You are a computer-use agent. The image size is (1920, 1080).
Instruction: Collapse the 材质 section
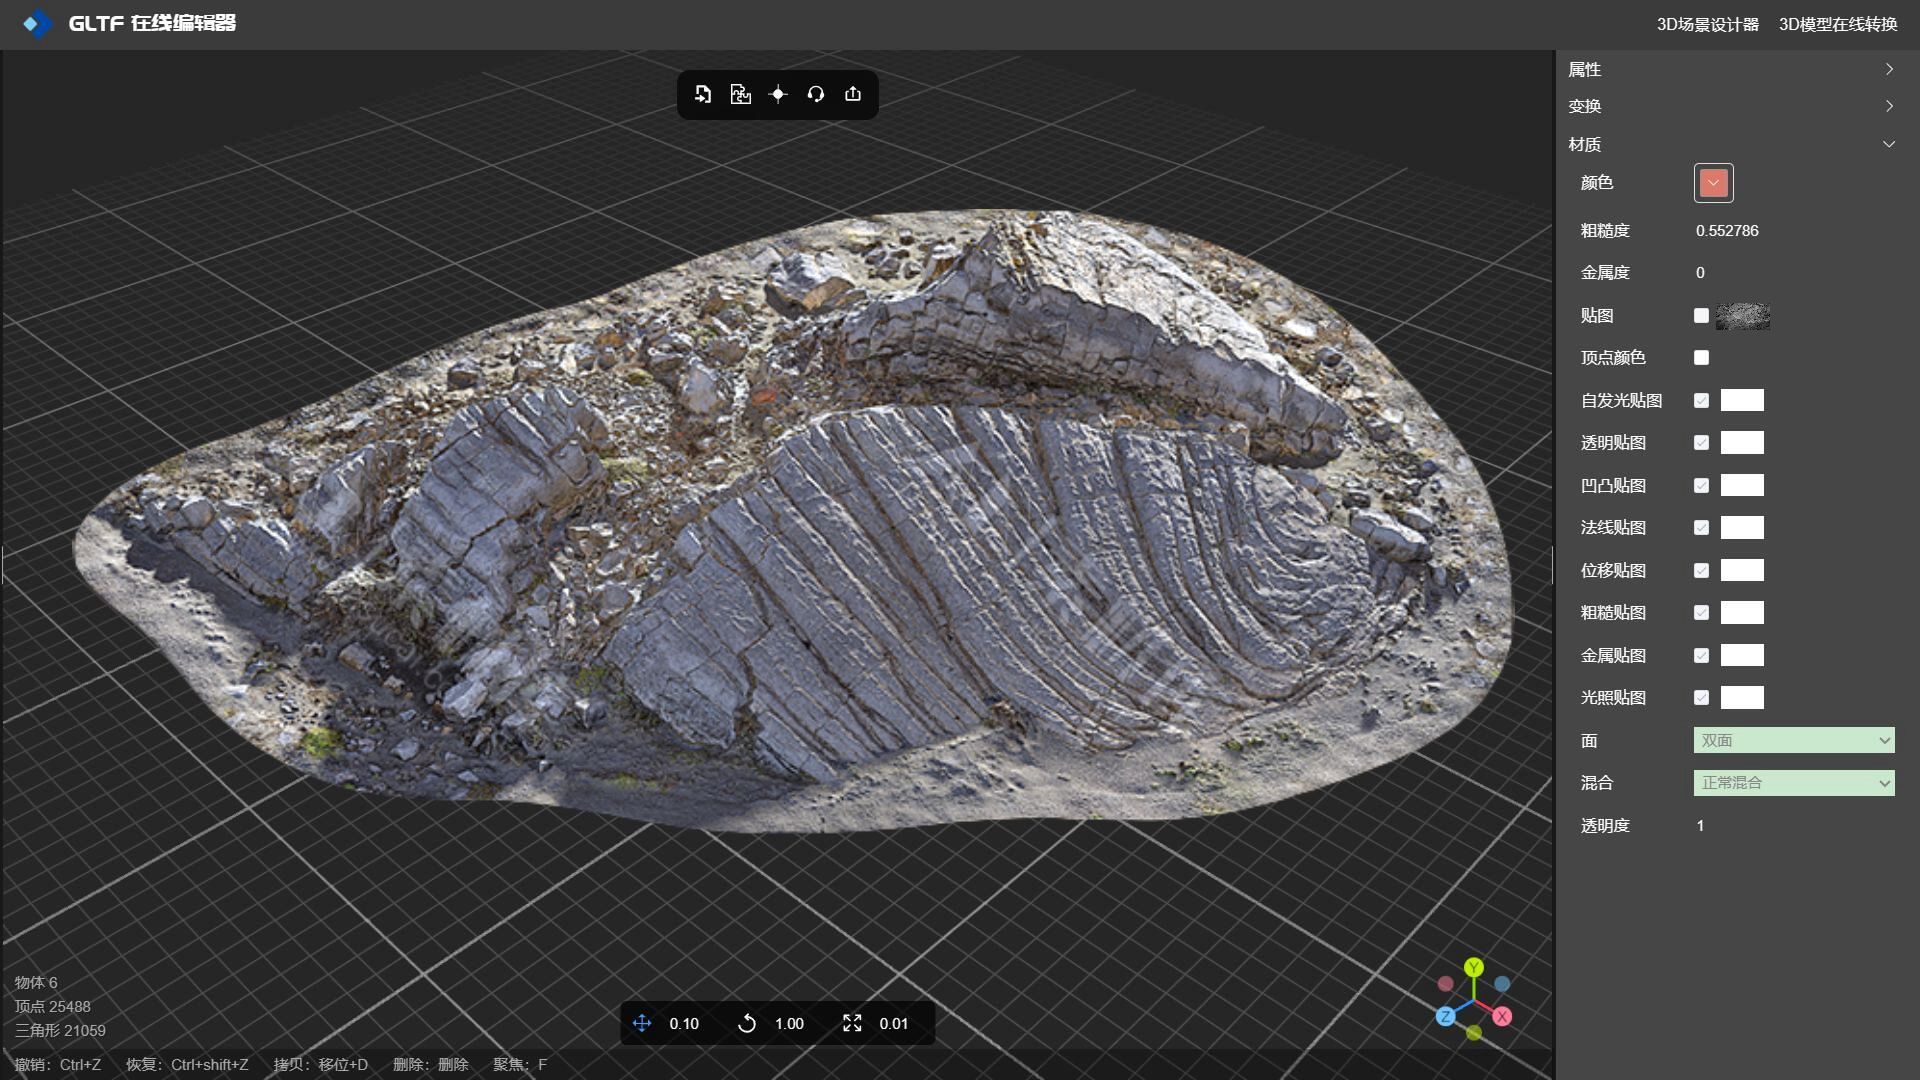(x=1889, y=144)
